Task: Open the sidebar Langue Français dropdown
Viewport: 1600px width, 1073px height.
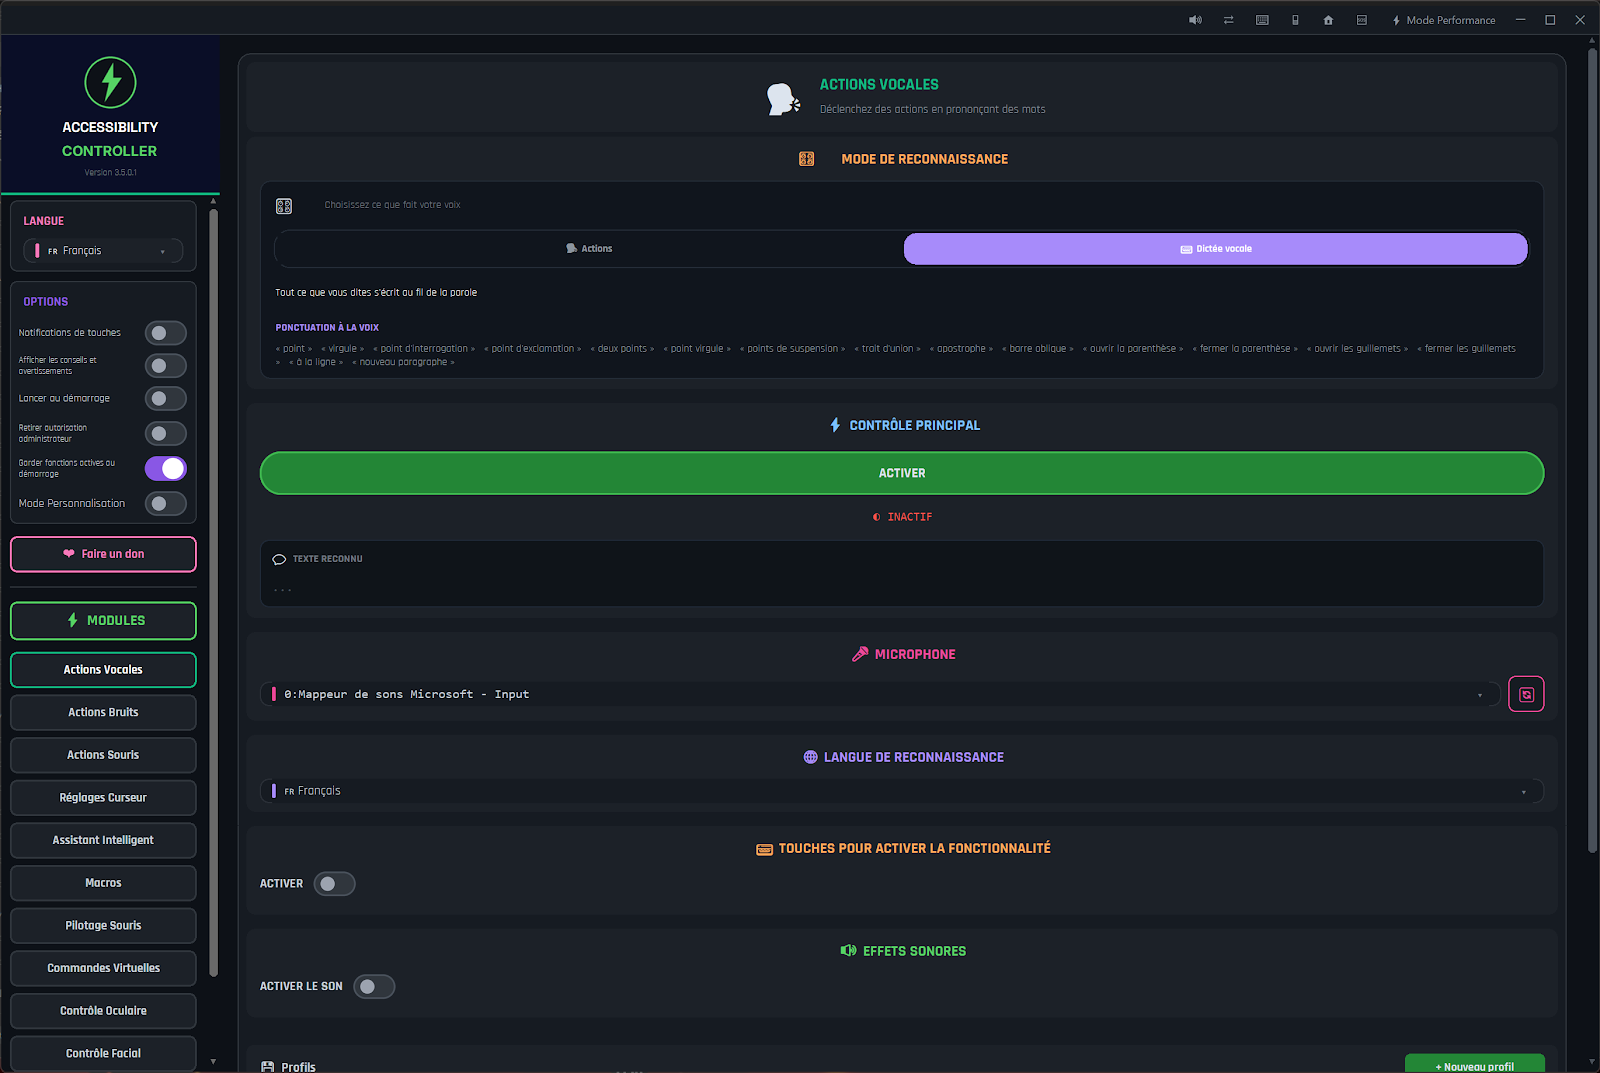Action: point(103,251)
